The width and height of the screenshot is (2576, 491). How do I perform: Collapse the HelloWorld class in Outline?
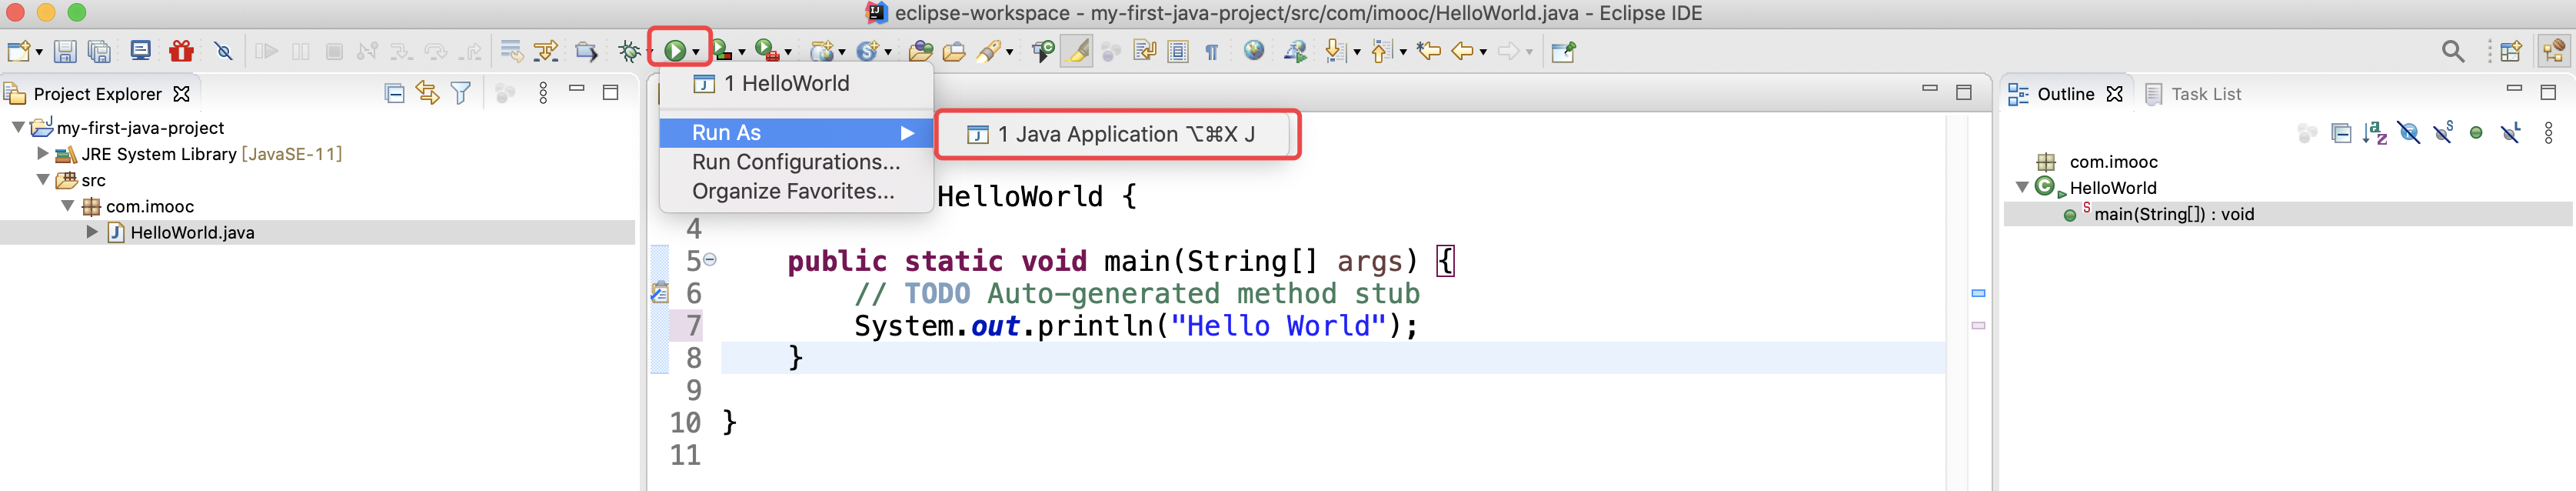(x=2022, y=187)
